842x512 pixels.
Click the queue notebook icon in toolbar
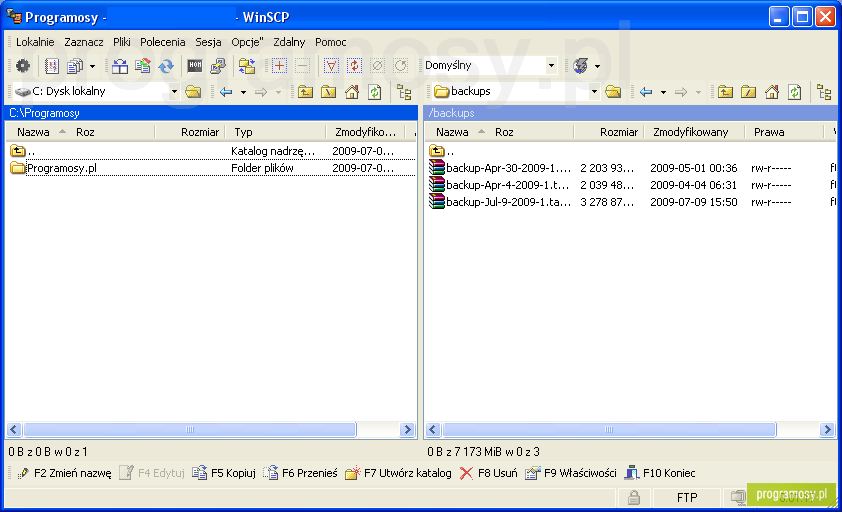[52, 66]
